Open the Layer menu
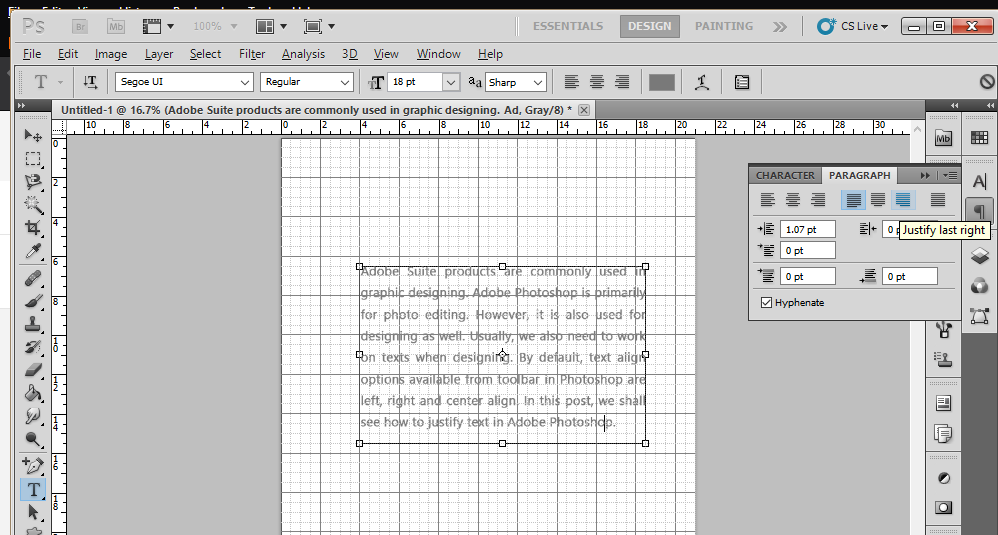This screenshot has height=535, width=998. point(158,54)
